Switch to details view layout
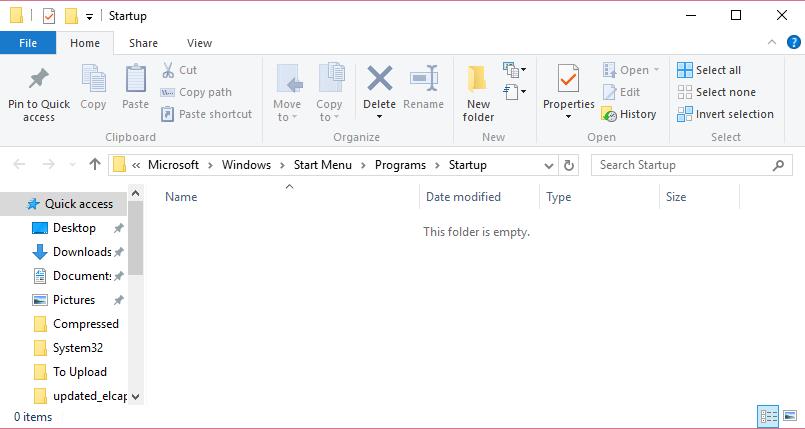The image size is (805, 429). click(x=768, y=416)
